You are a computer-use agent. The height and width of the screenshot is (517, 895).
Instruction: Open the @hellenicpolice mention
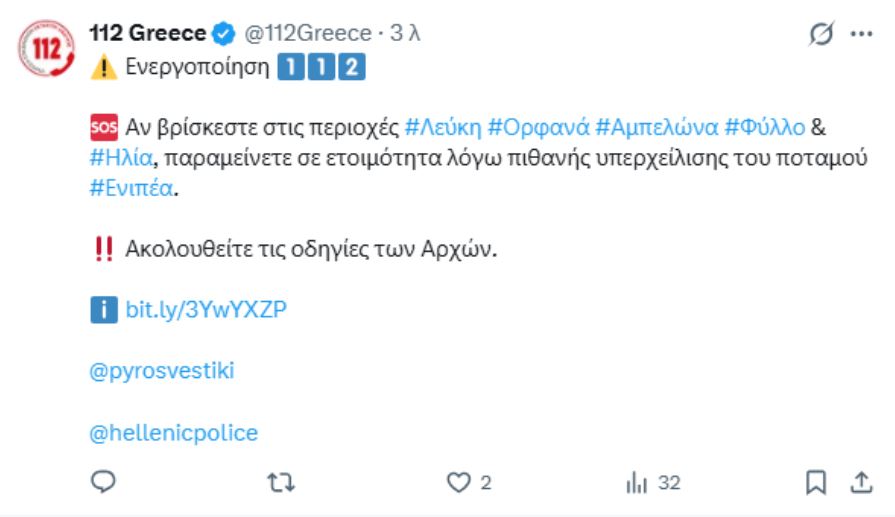[x=174, y=433]
